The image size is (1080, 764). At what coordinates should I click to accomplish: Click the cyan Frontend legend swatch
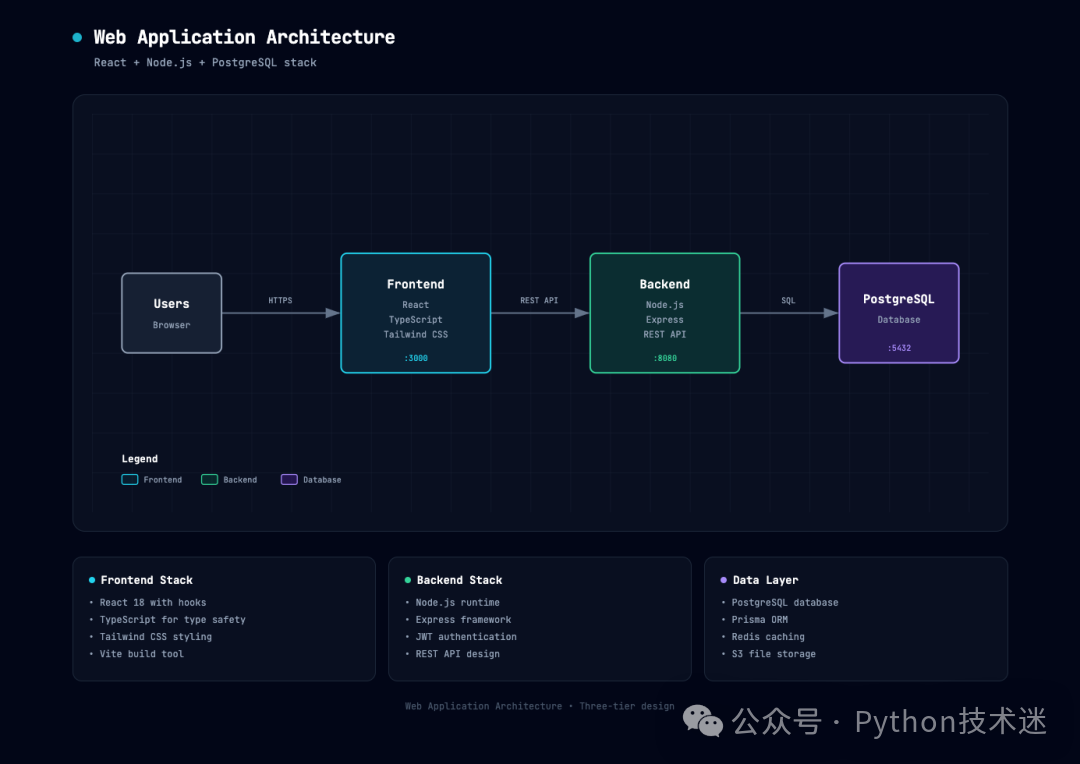129,479
